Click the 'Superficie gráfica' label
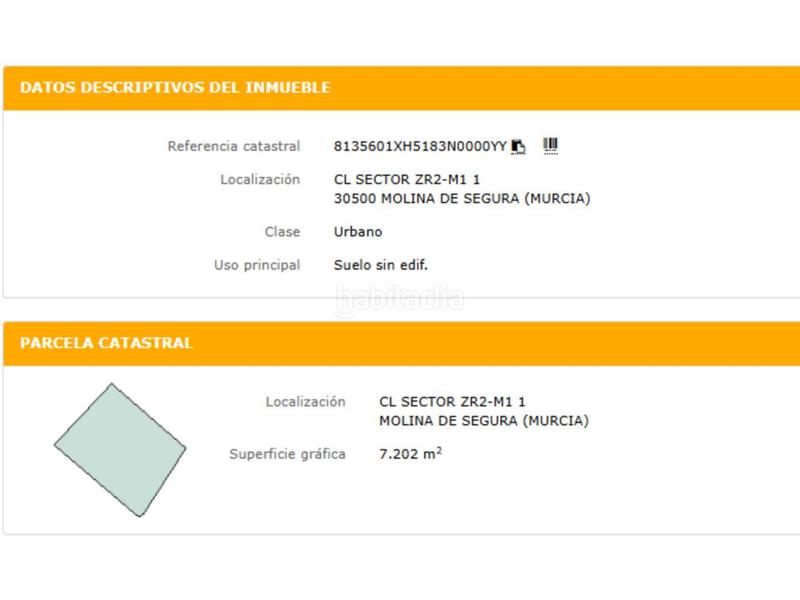Image resolution: width=800 pixels, height=600 pixels. tap(287, 454)
